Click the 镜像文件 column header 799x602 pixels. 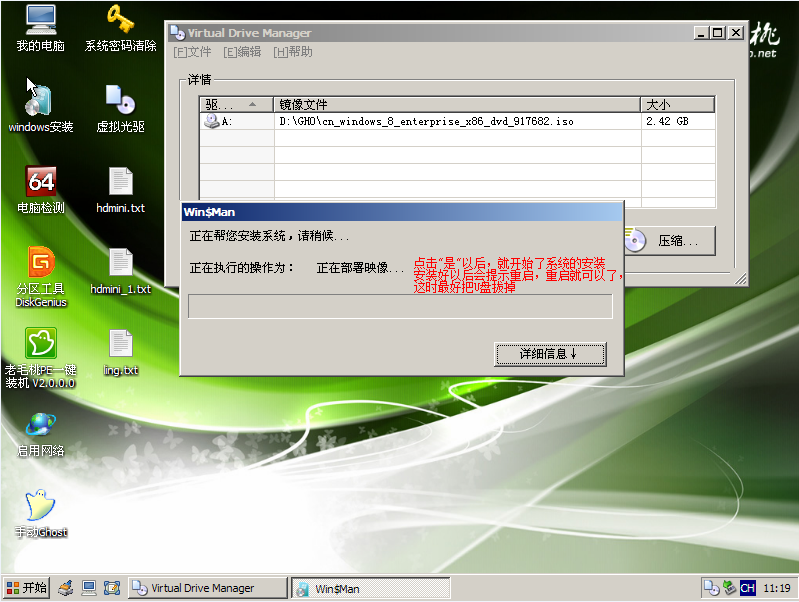point(457,104)
